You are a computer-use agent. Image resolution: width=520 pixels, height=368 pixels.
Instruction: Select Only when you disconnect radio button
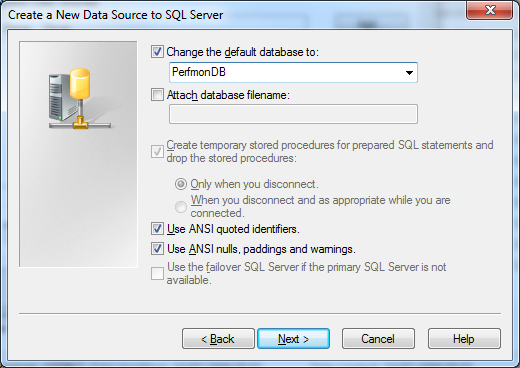(181, 184)
